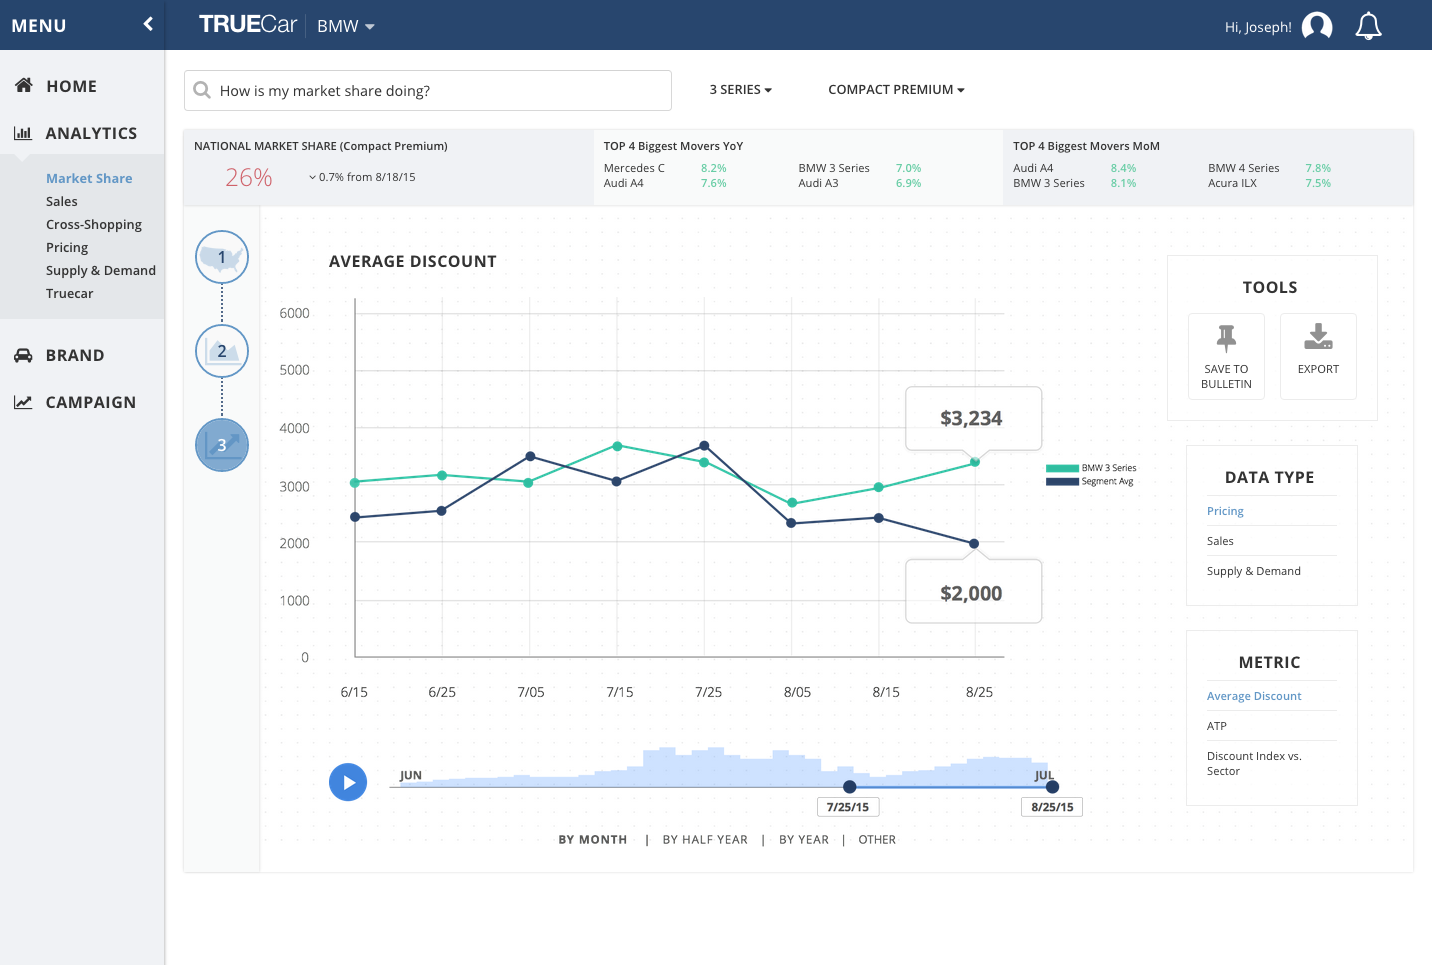The image size is (1432, 965).
Task: Click Audi A3 in YoY movers
Action: pyautogui.click(x=818, y=183)
